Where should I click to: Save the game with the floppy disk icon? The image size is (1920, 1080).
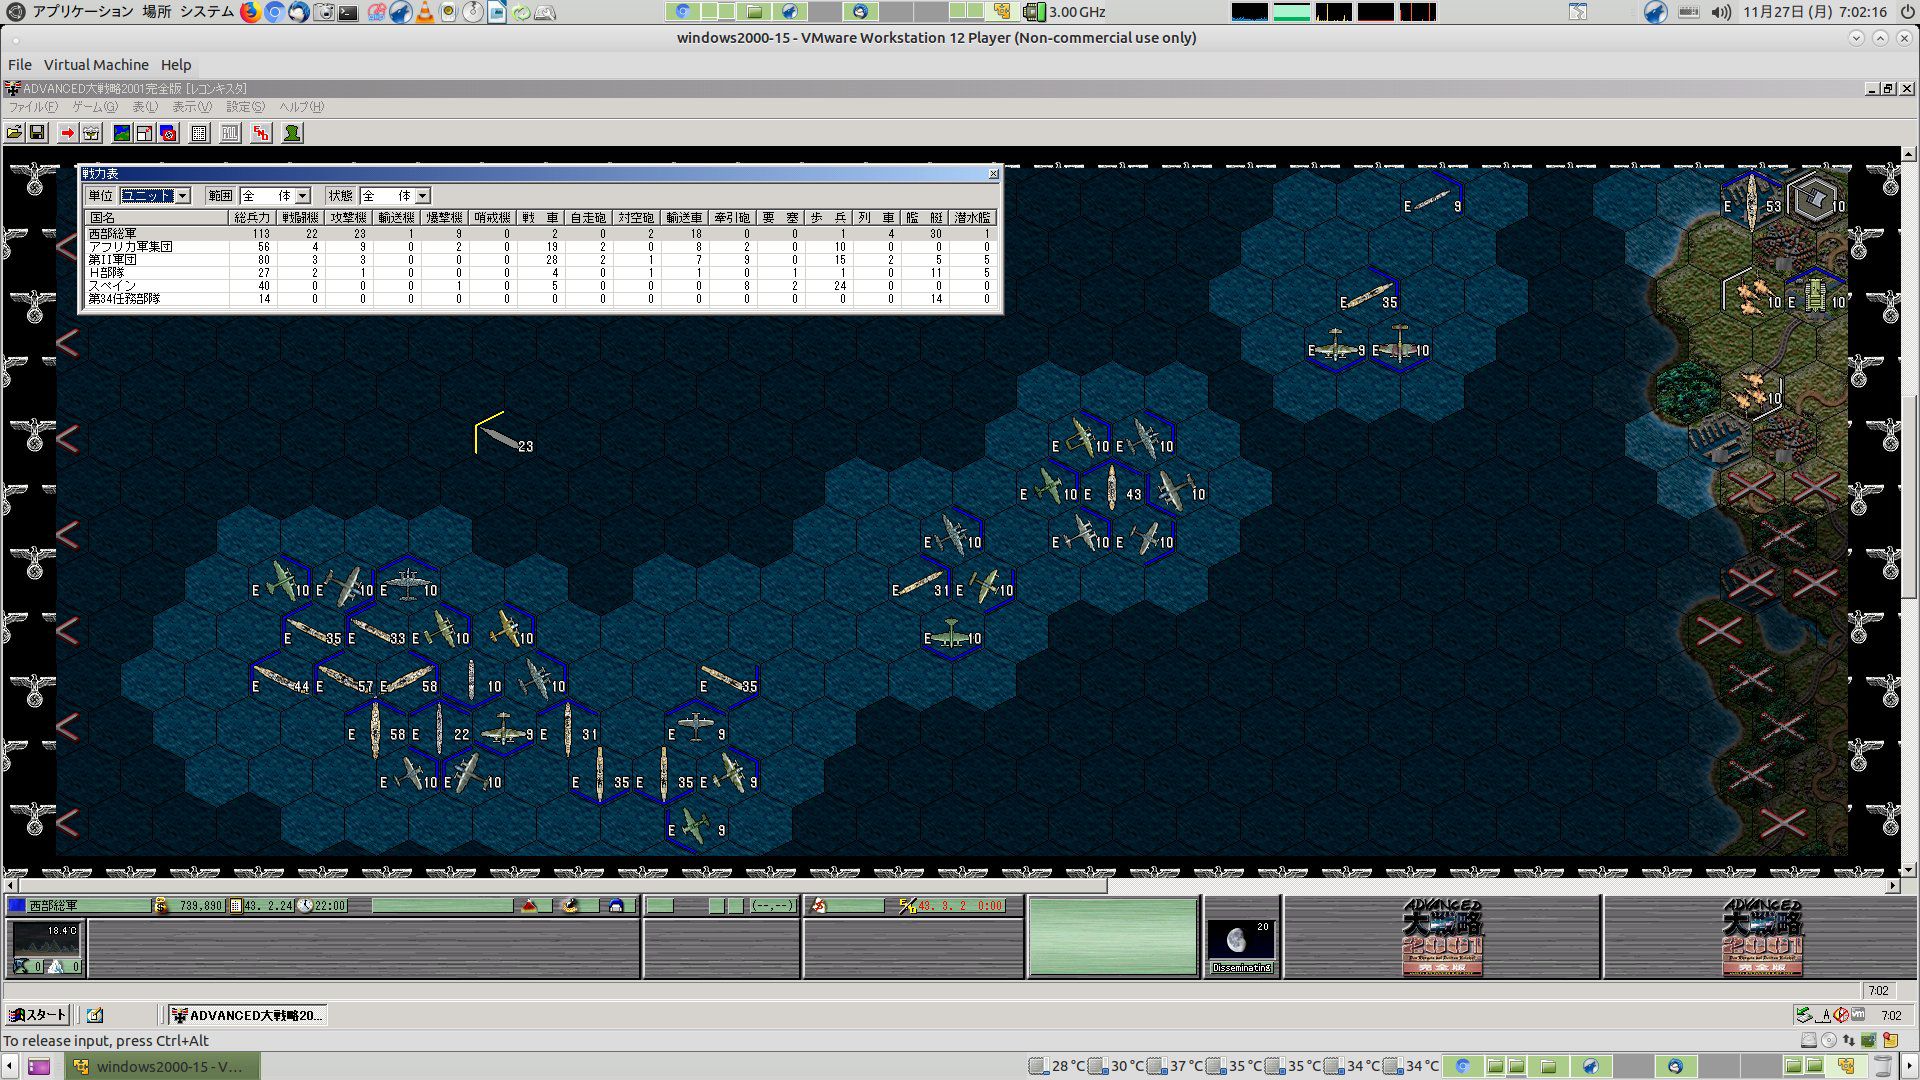[37, 133]
